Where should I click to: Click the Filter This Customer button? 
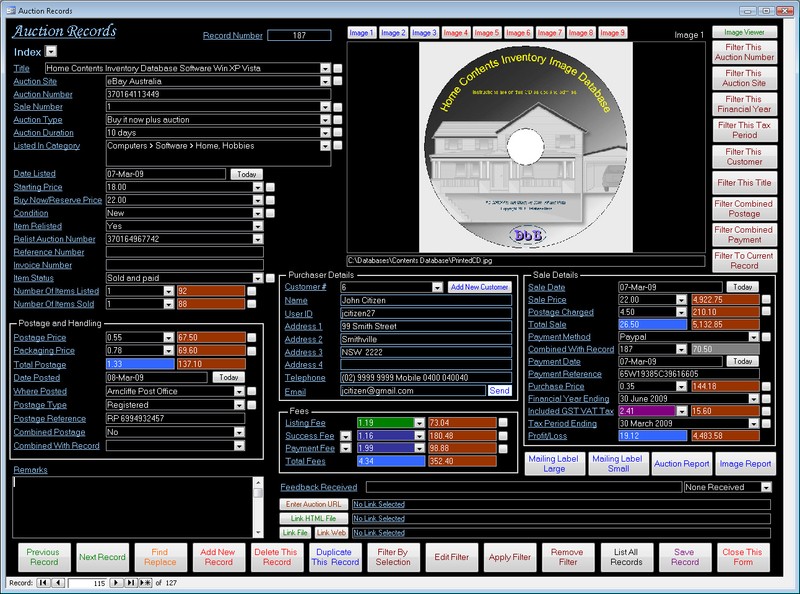[x=744, y=157]
